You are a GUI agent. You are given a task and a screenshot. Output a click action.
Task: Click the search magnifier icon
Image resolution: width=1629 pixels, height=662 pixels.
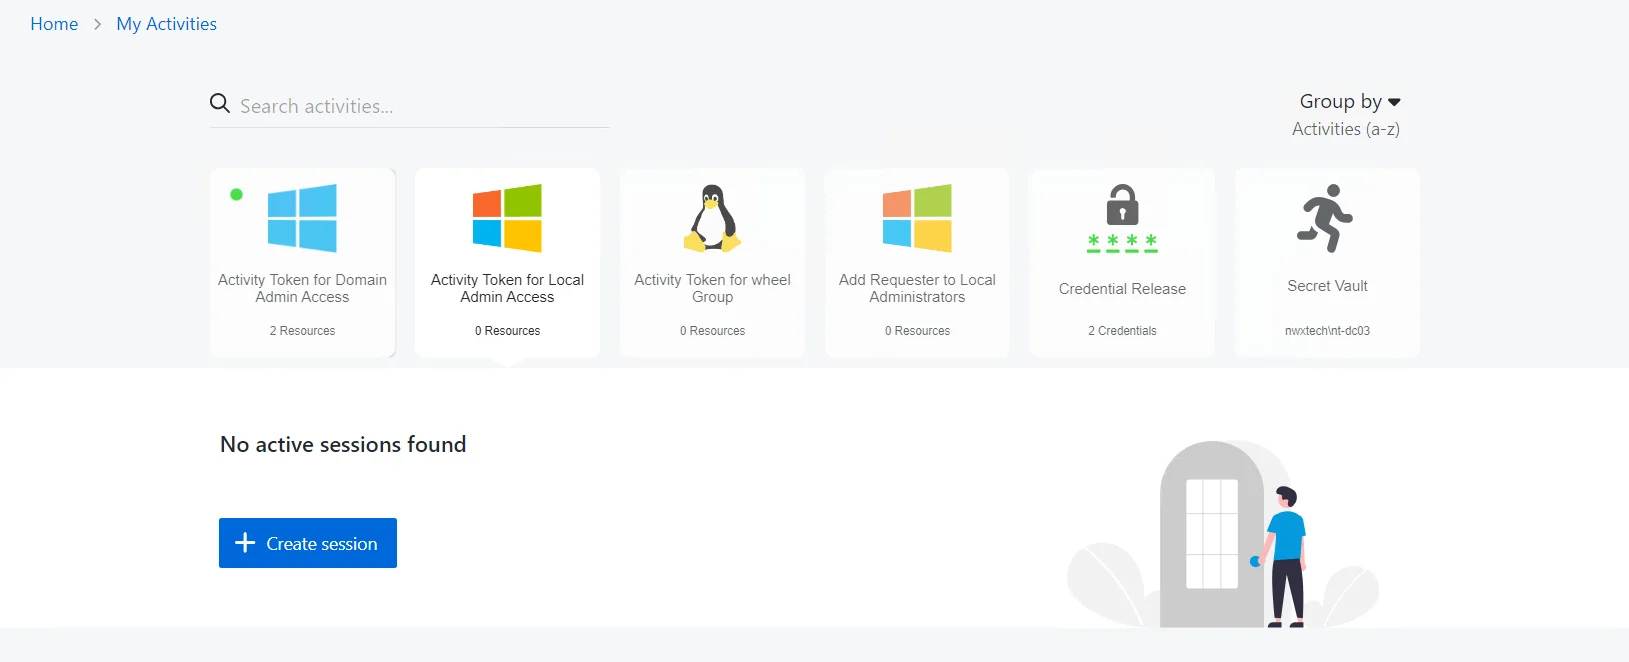220,103
